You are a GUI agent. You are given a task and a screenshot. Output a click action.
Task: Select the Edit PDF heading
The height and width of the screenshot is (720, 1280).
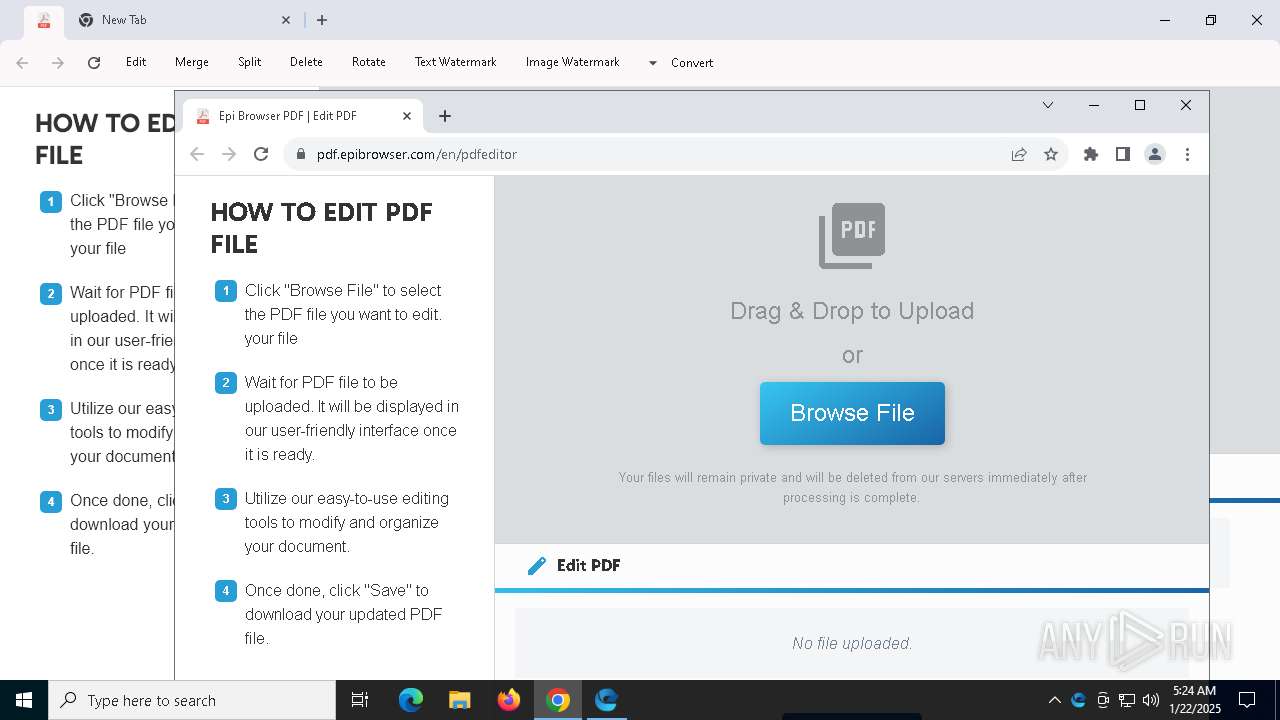pyautogui.click(x=588, y=565)
